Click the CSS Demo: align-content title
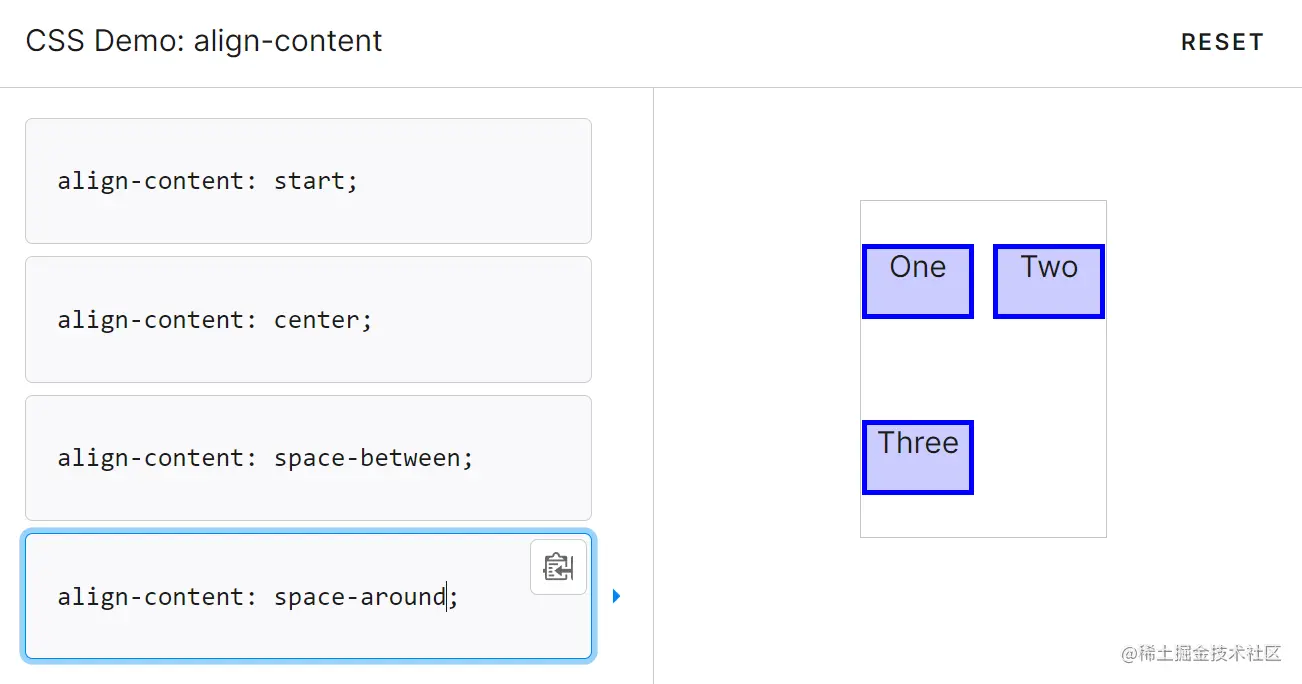The image size is (1302, 684). [204, 41]
